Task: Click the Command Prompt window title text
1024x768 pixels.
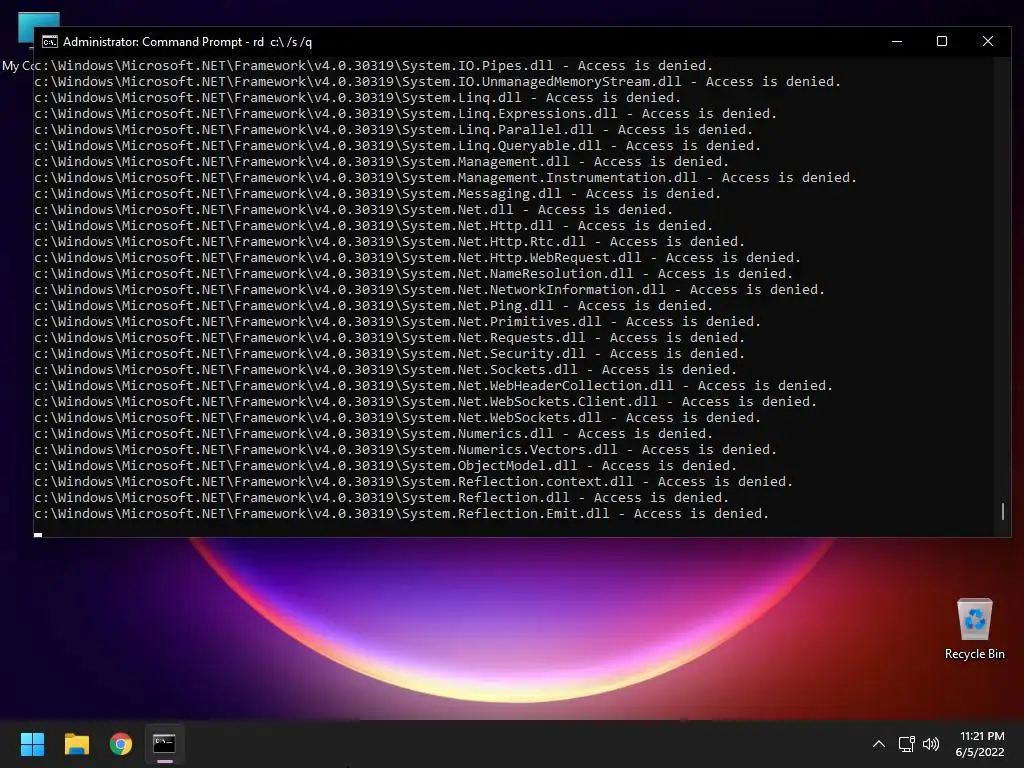Action: coord(187,42)
